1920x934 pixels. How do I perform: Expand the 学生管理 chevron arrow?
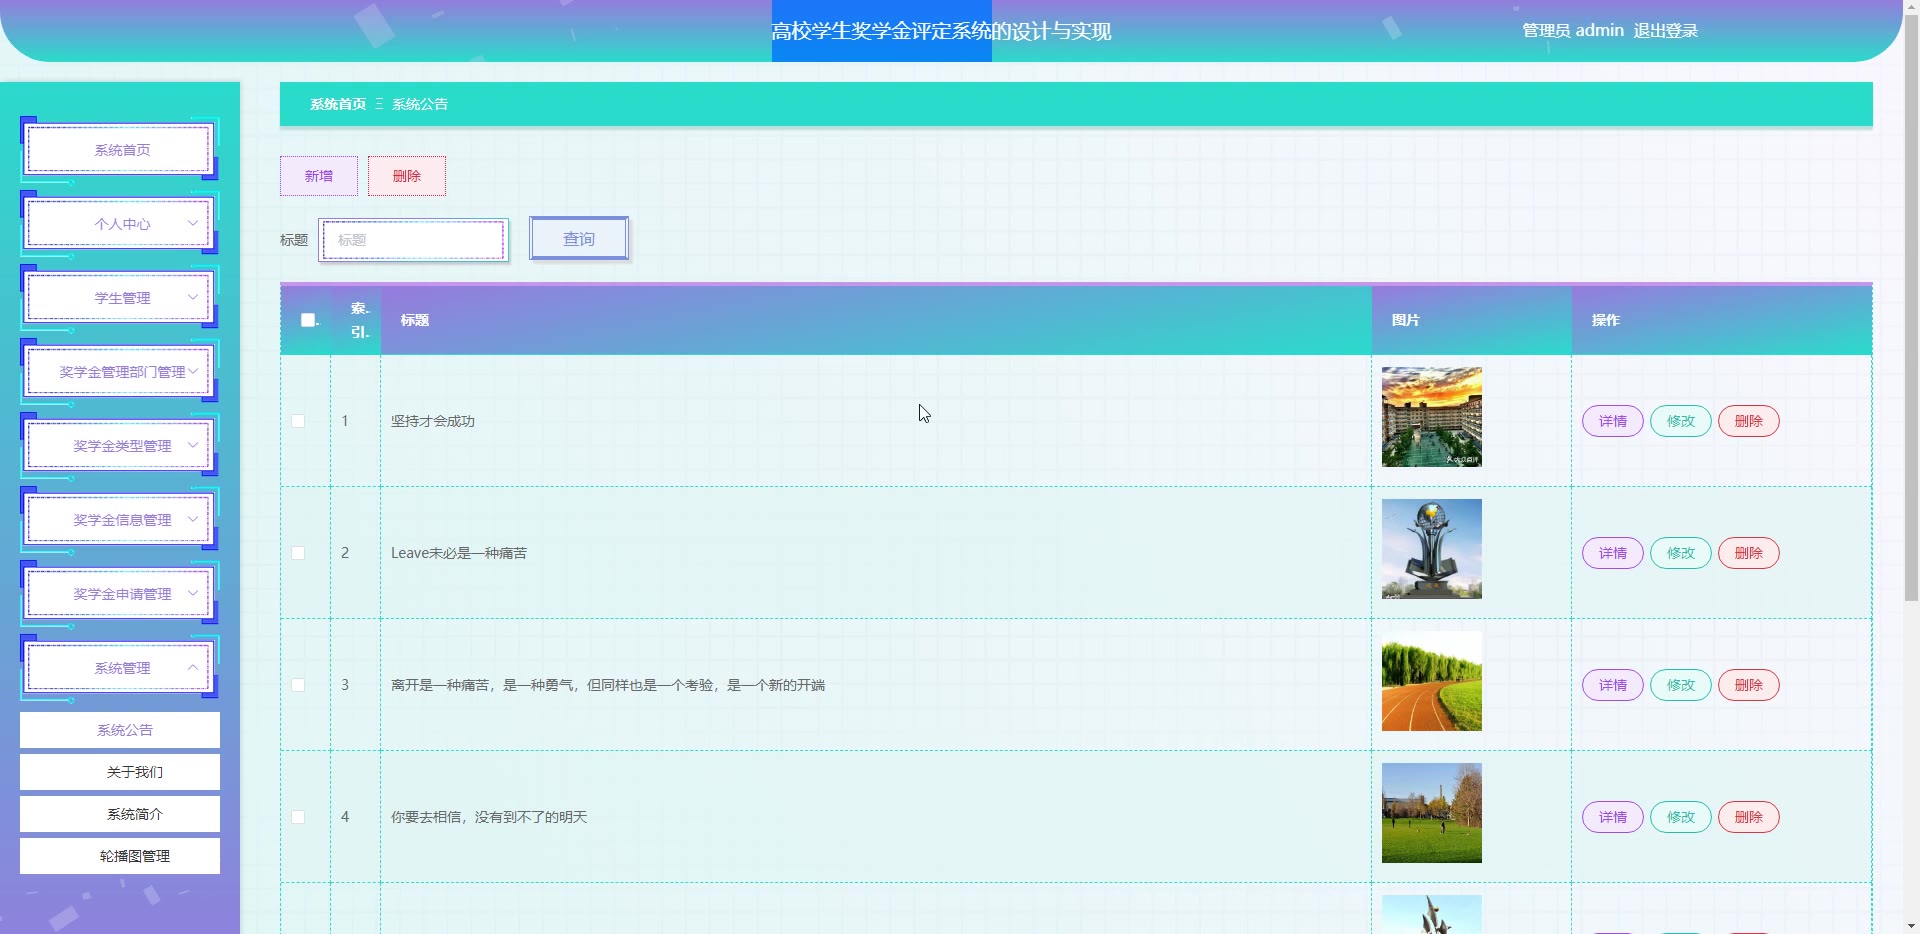193,297
